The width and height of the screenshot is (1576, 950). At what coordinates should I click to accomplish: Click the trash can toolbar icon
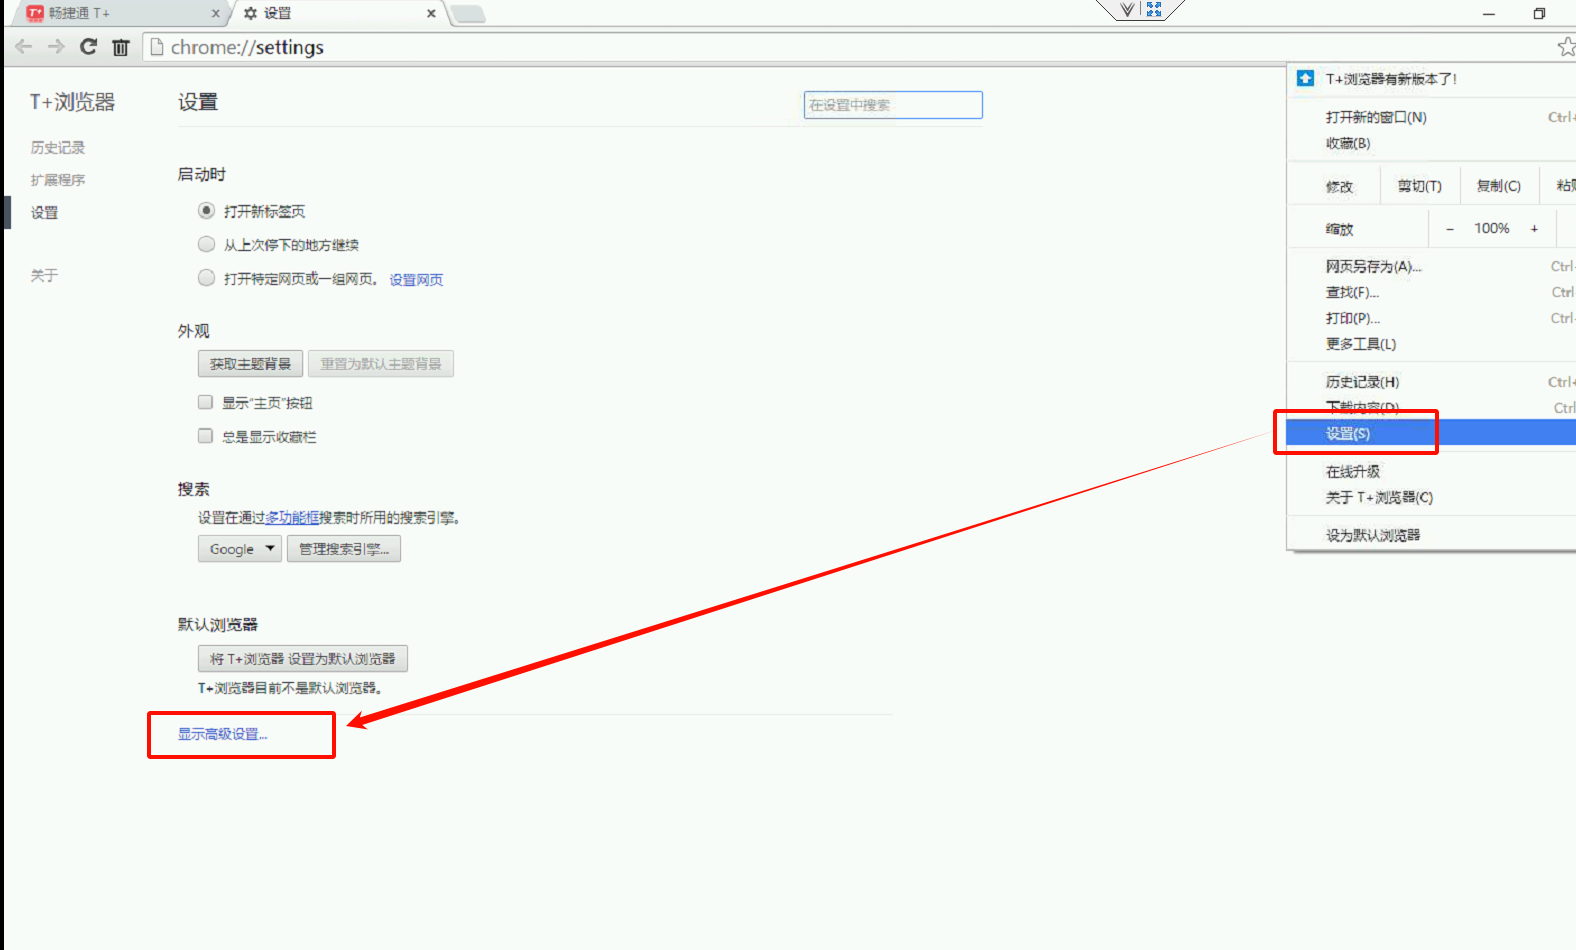pyautogui.click(x=121, y=47)
